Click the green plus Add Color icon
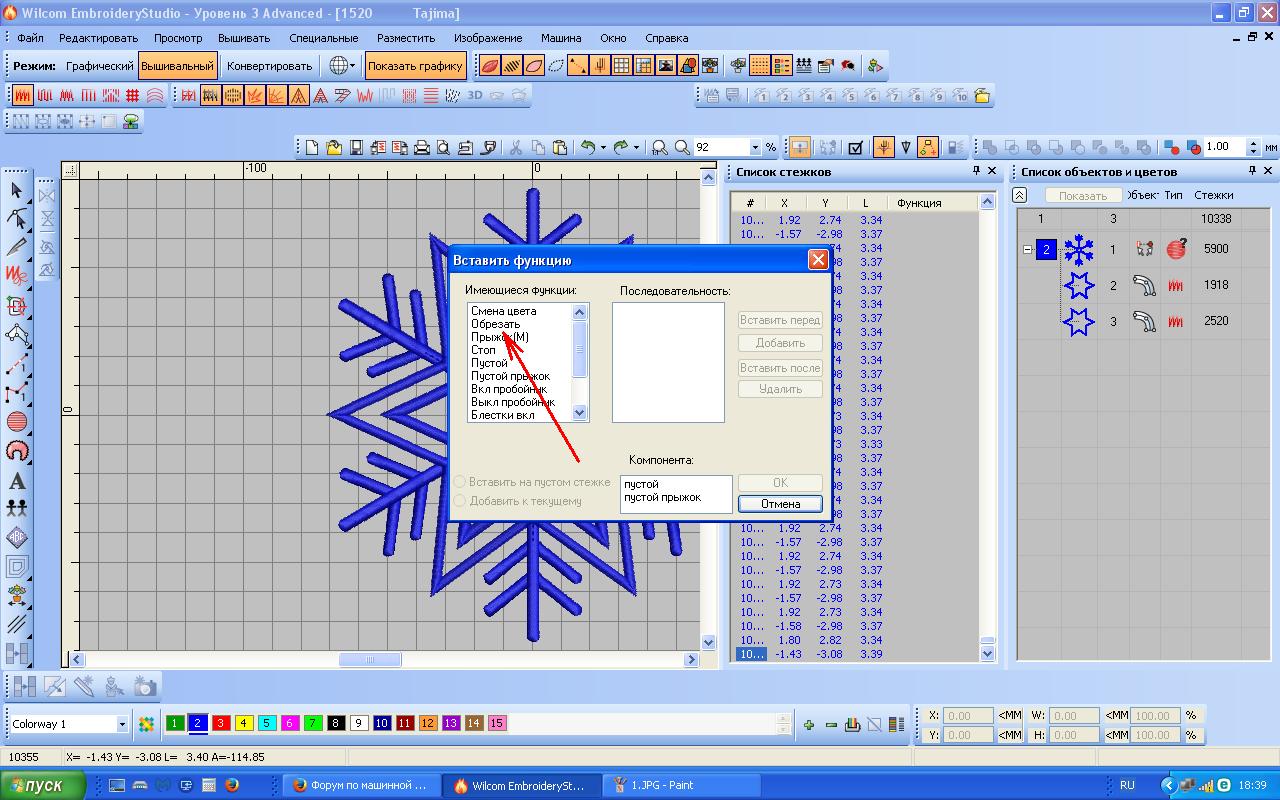This screenshot has width=1280, height=800. [809, 725]
